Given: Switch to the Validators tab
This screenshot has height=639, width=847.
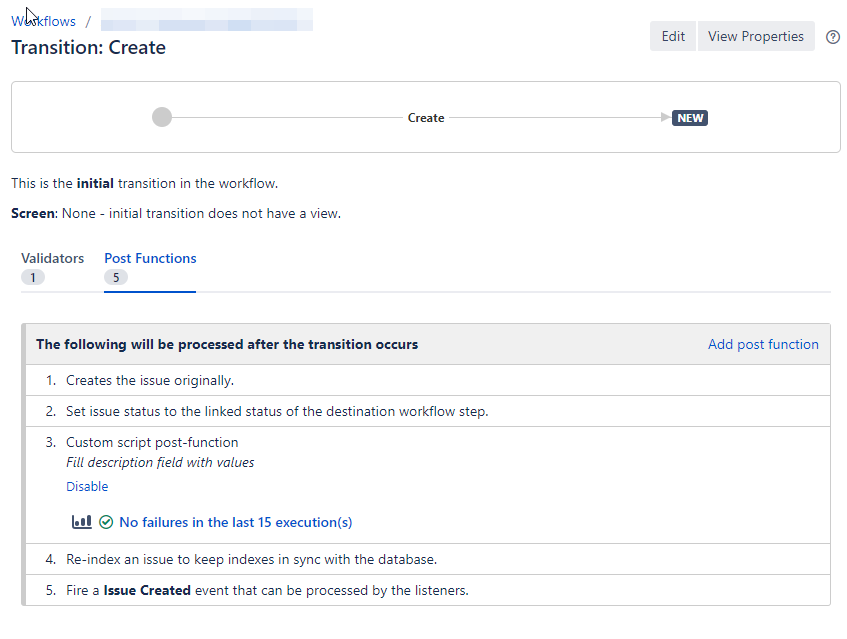Looking at the screenshot, I should coord(52,258).
